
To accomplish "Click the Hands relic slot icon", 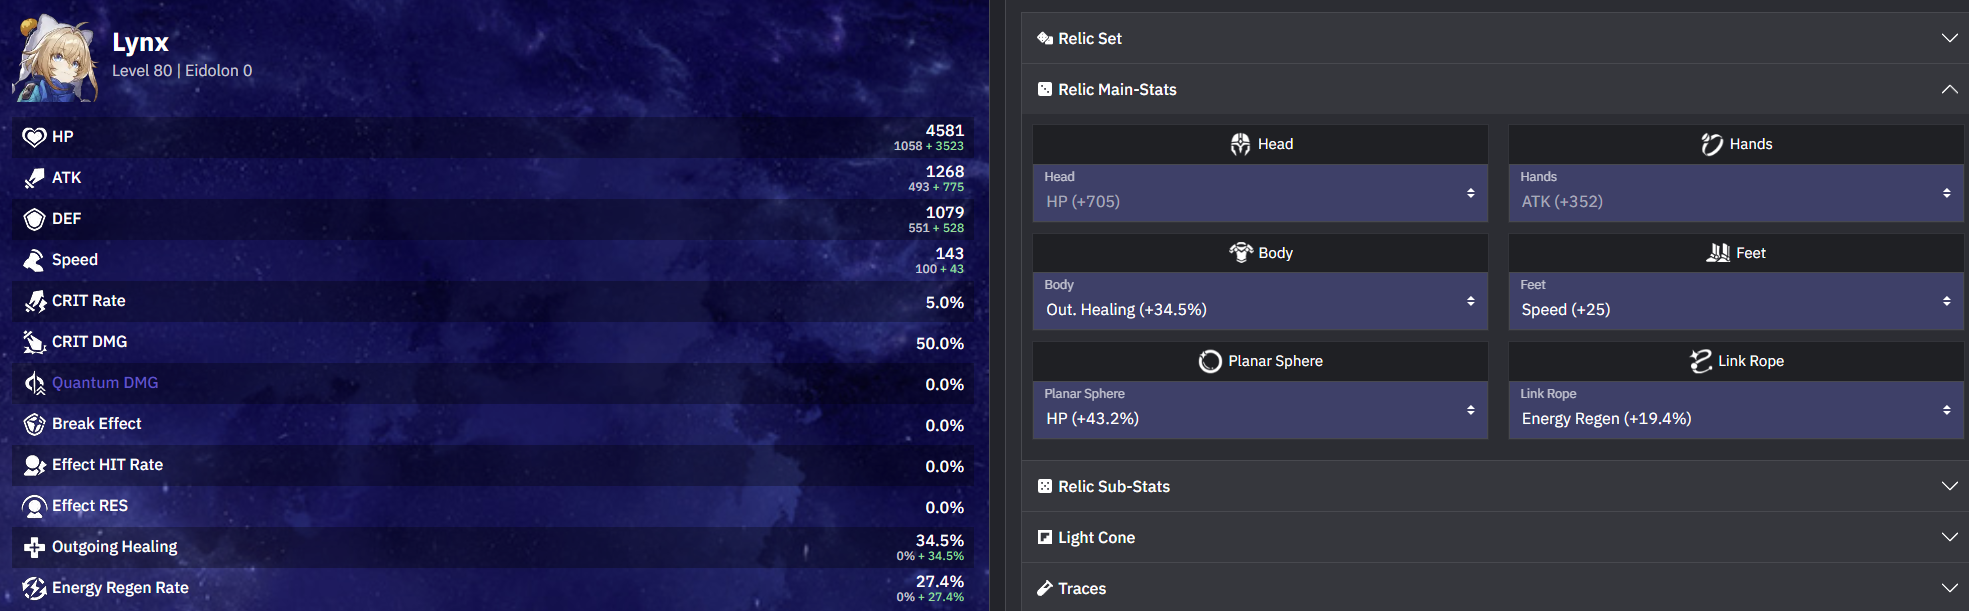I will [x=1712, y=143].
